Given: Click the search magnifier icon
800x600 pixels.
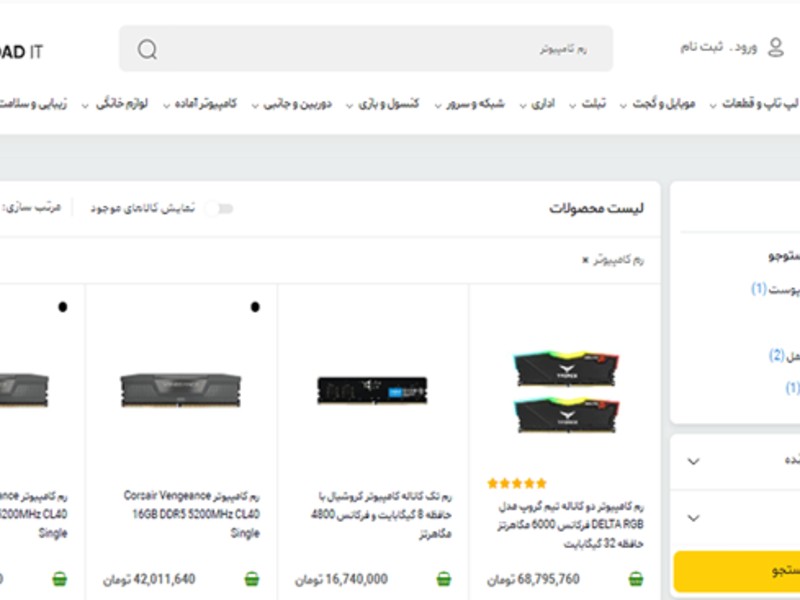Looking at the screenshot, I should click(147, 50).
